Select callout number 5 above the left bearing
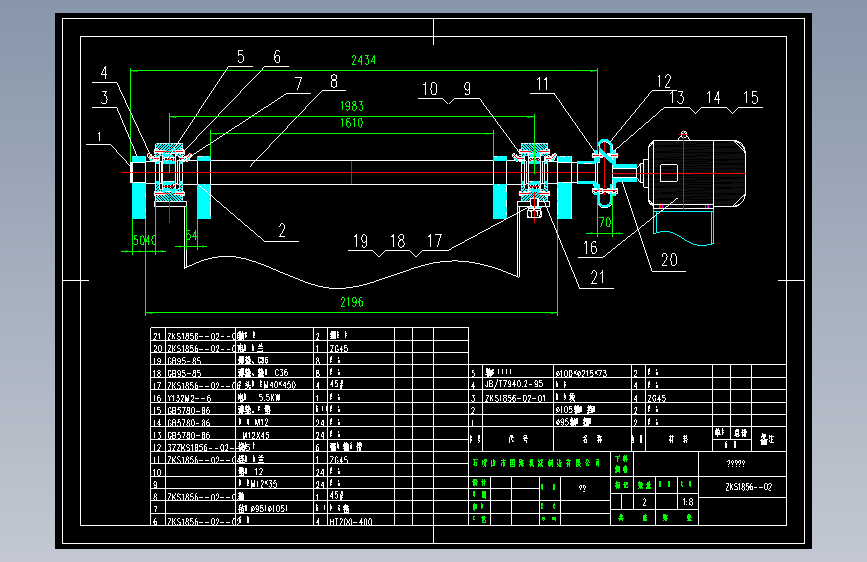The height and width of the screenshot is (562, 867). 241,56
